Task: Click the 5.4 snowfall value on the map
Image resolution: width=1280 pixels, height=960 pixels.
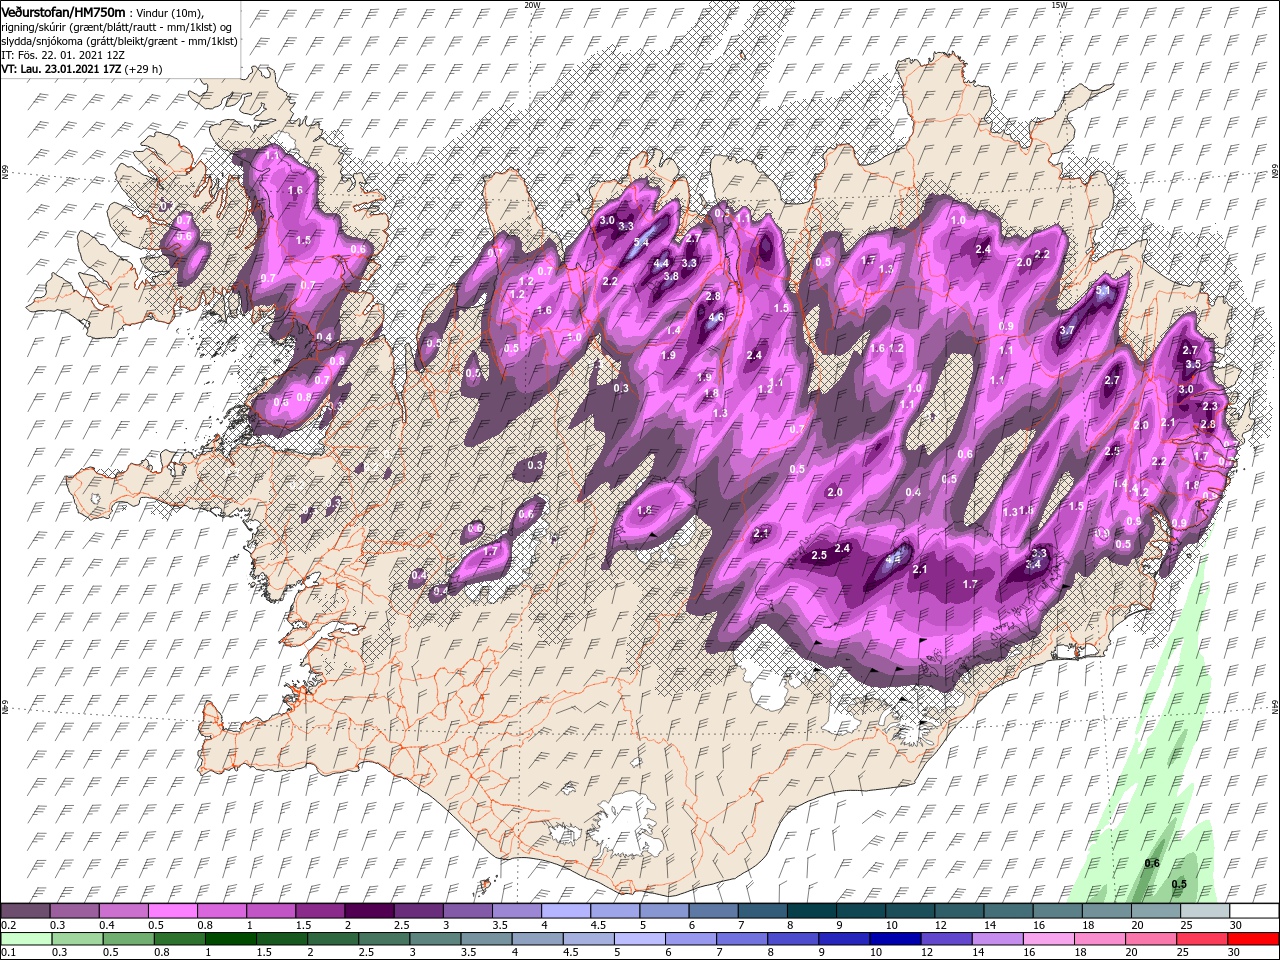Action: 641,242
